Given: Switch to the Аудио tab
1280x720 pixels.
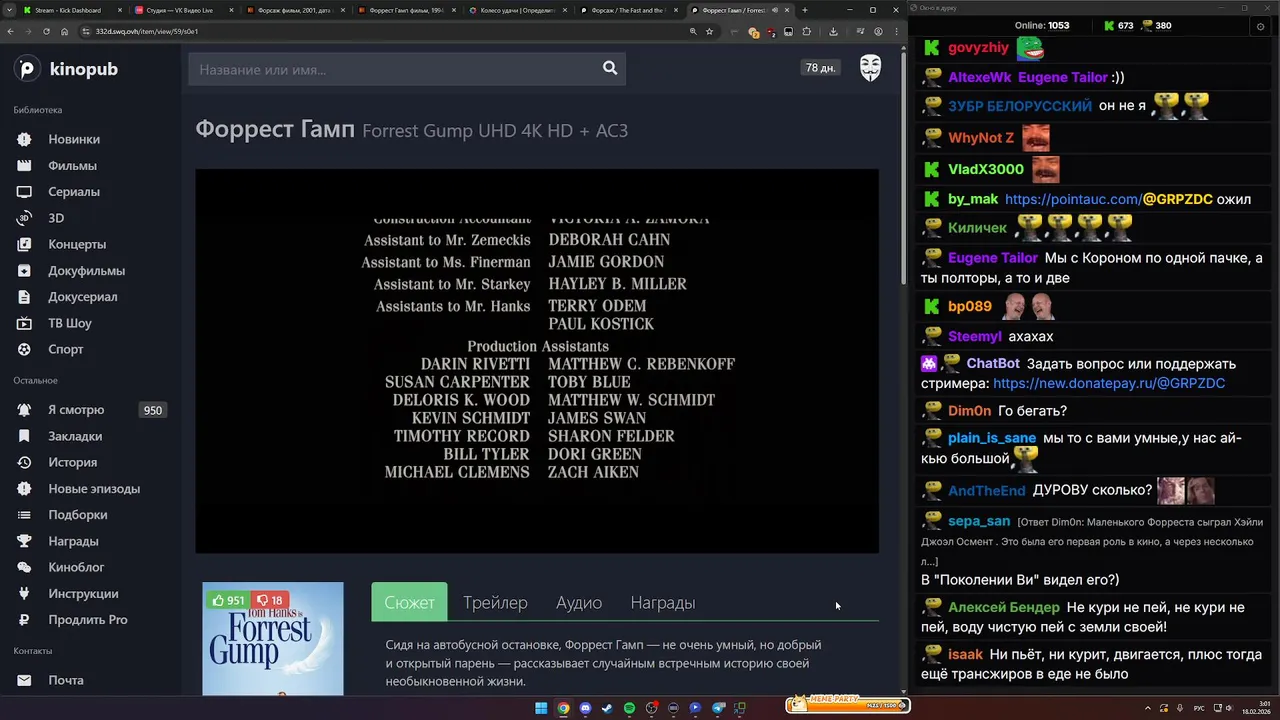Looking at the screenshot, I should (x=579, y=602).
